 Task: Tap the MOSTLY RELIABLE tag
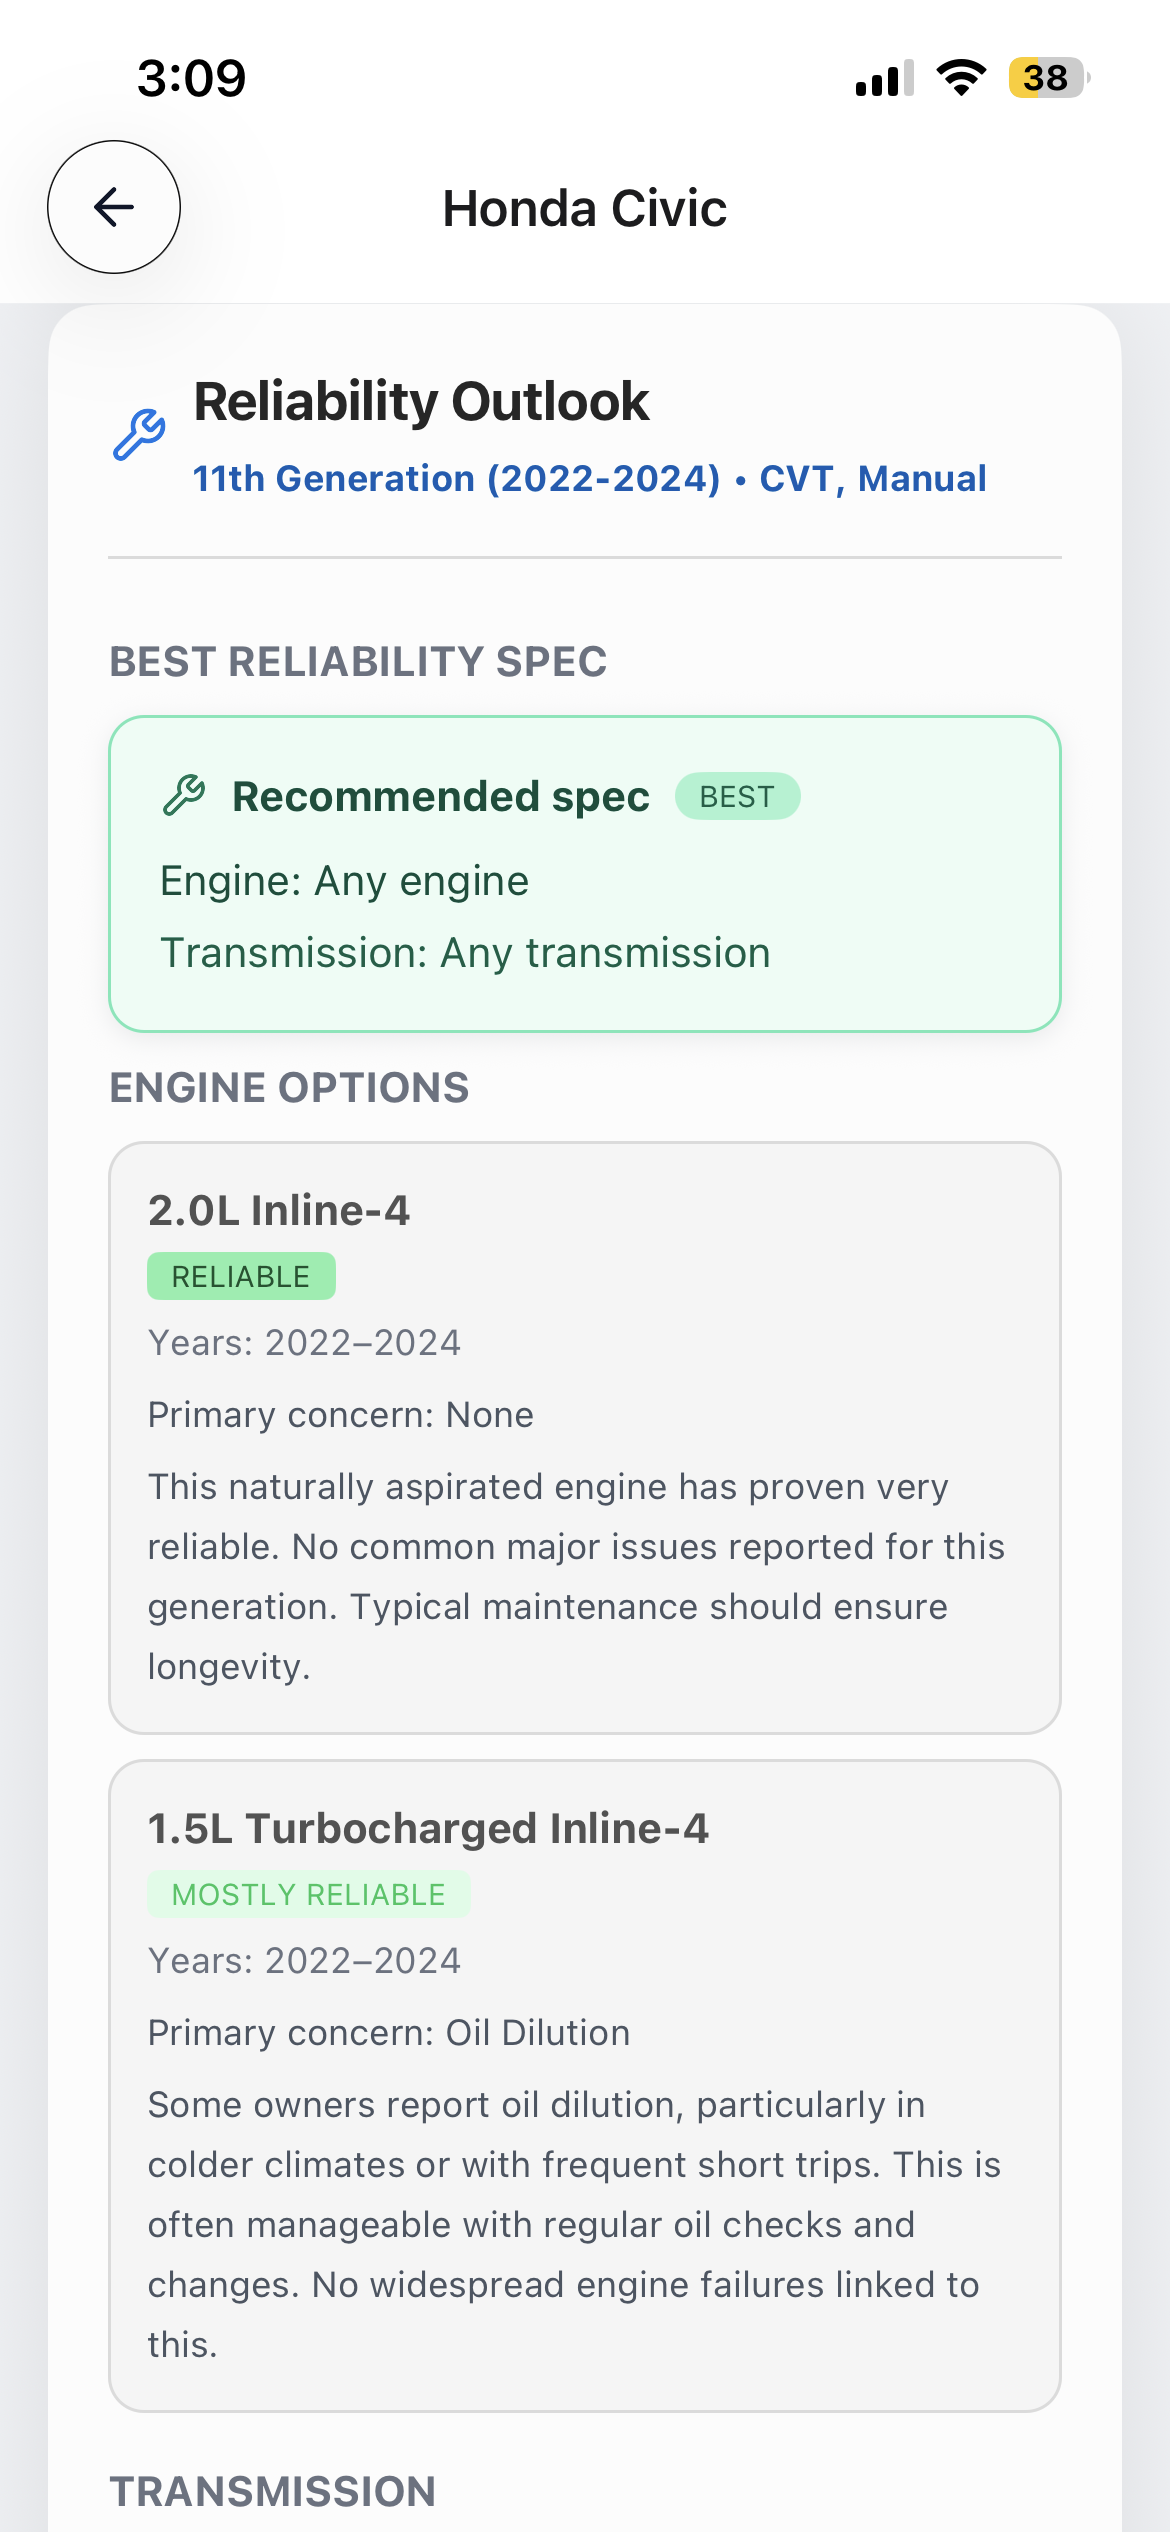308,1894
